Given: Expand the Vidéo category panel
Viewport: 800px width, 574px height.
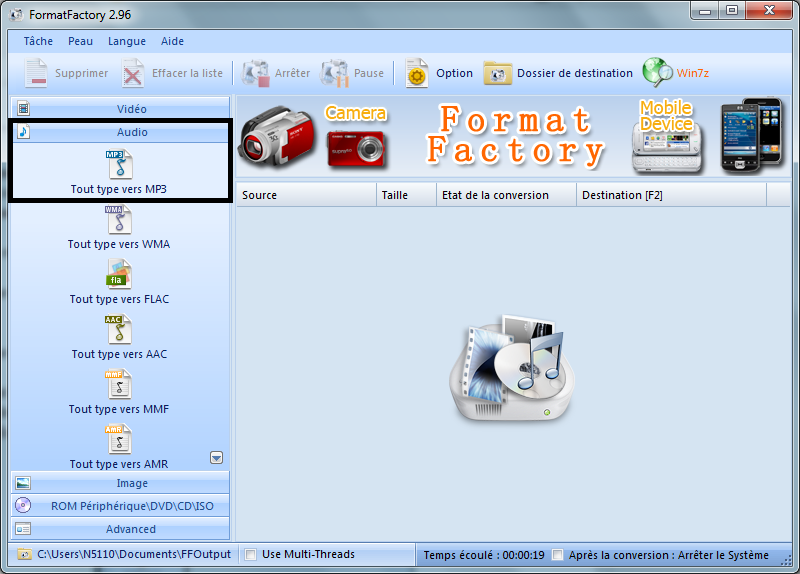Looking at the screenshot, I should (120, 108).
